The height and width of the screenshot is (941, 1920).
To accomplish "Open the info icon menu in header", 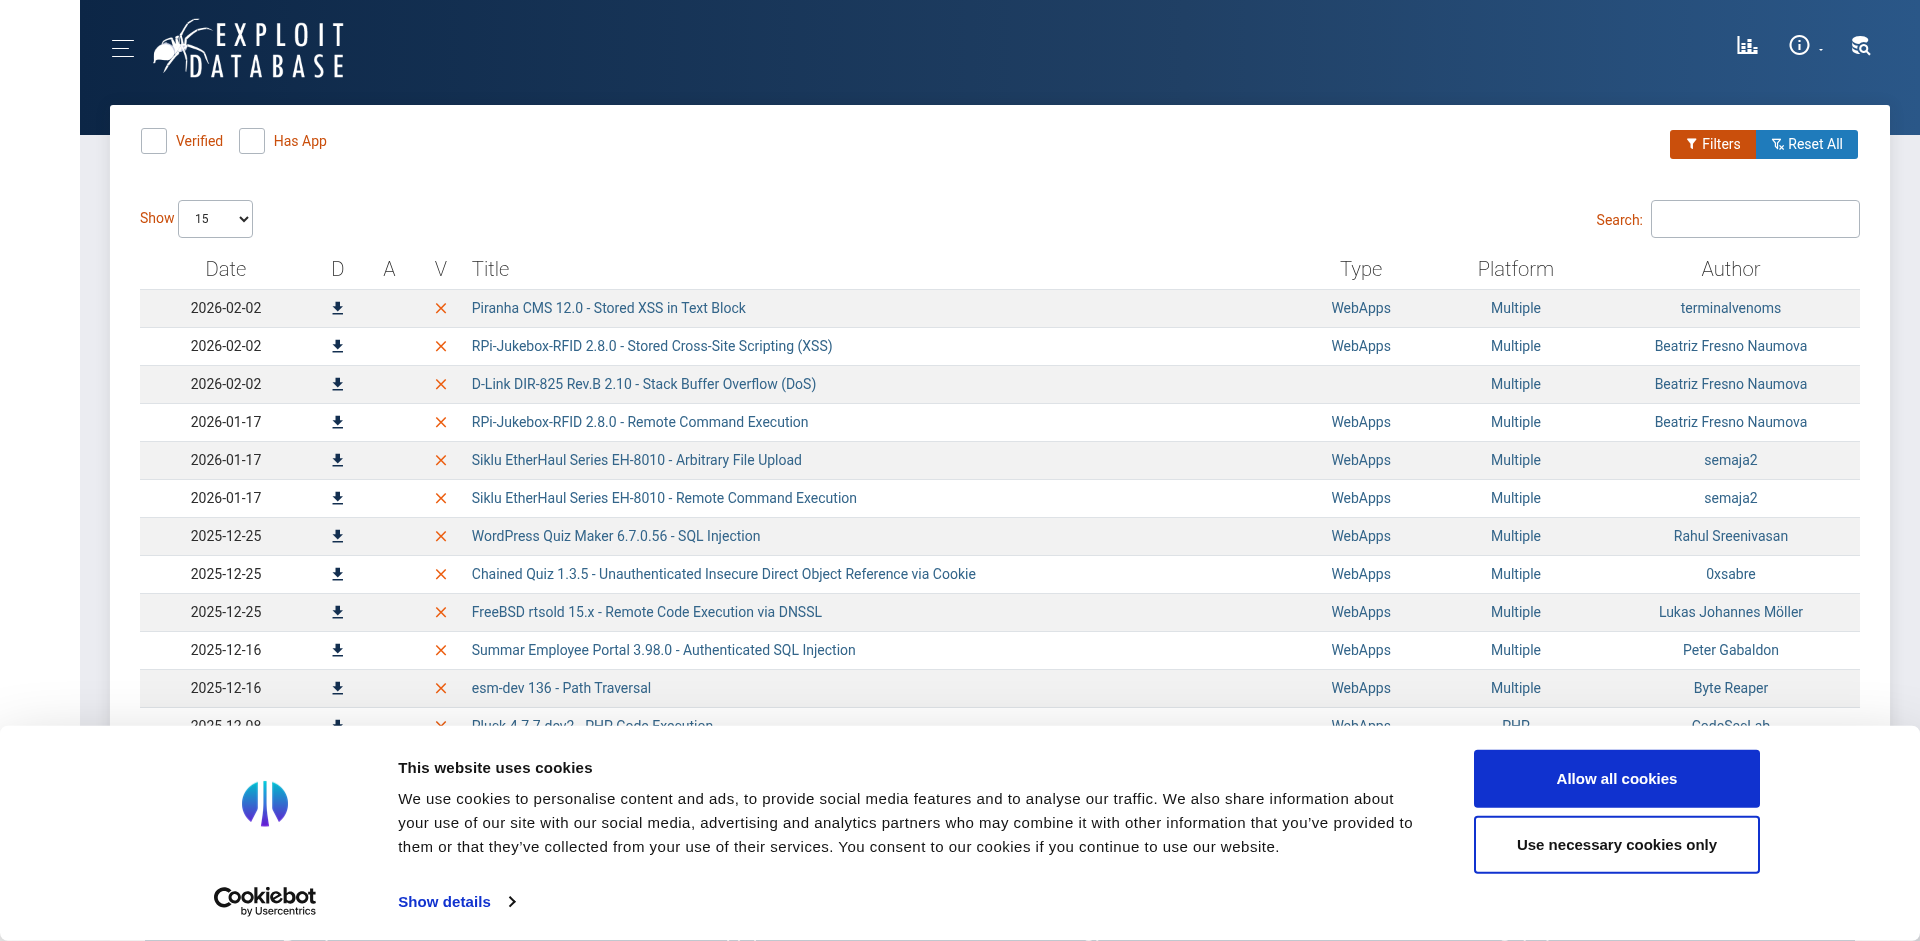I will (x=1800, y=46).
